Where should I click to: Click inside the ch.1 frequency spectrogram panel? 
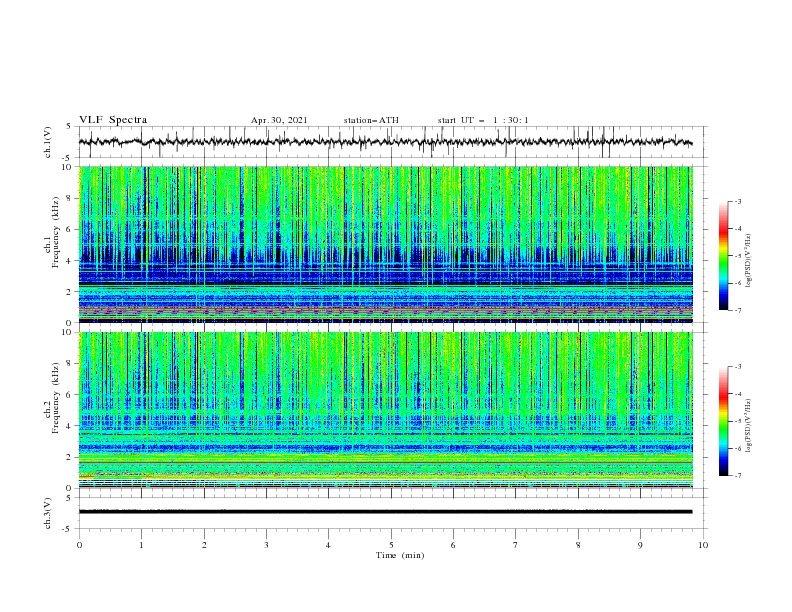tap(386, 244)
